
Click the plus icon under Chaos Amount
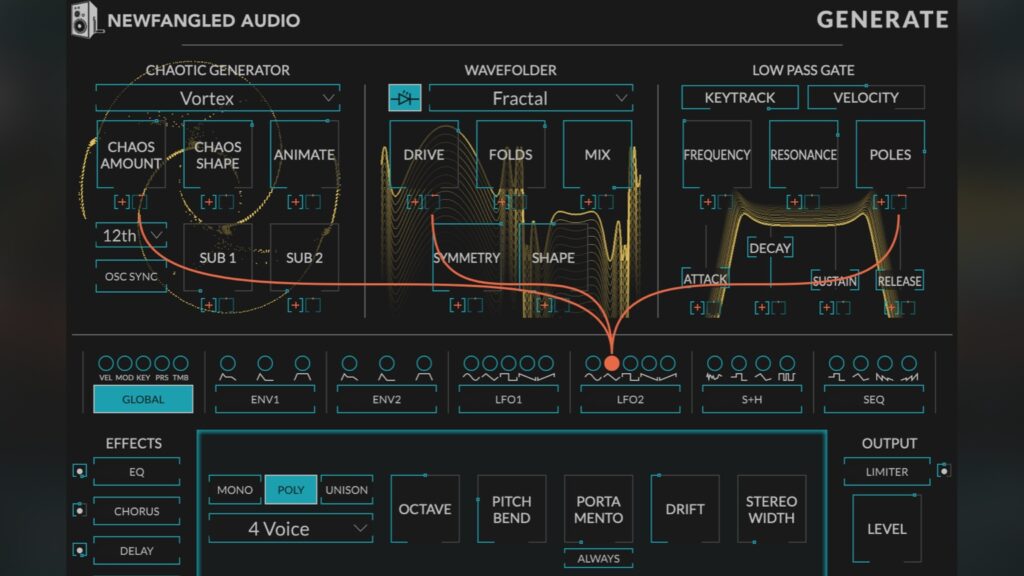click(122, 202)
